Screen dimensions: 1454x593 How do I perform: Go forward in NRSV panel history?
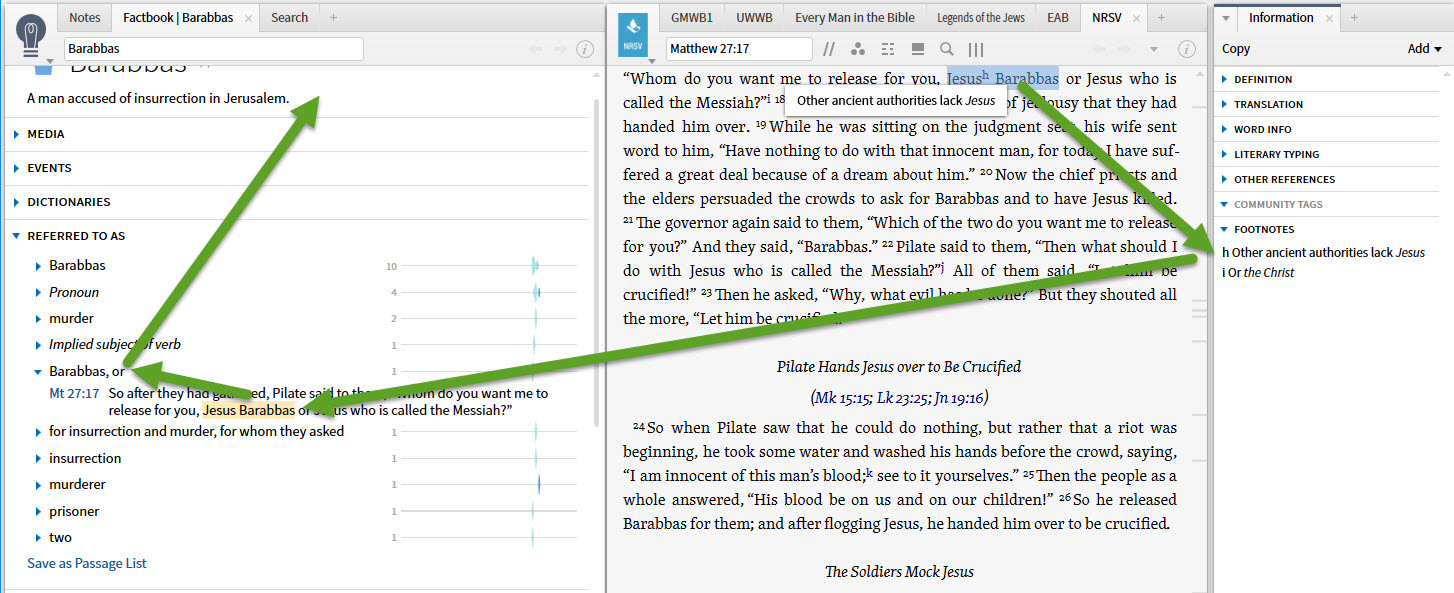[1123, 49]
